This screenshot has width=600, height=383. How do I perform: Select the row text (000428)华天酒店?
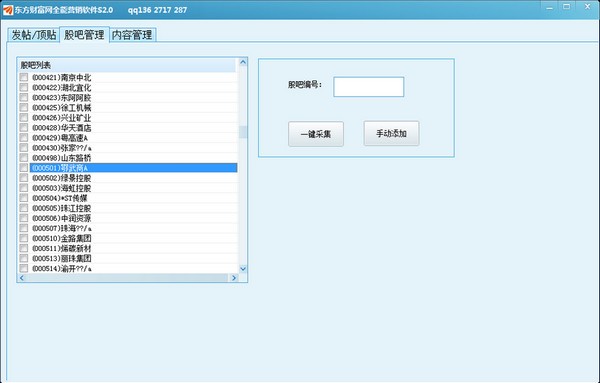[x=62, y=128]
